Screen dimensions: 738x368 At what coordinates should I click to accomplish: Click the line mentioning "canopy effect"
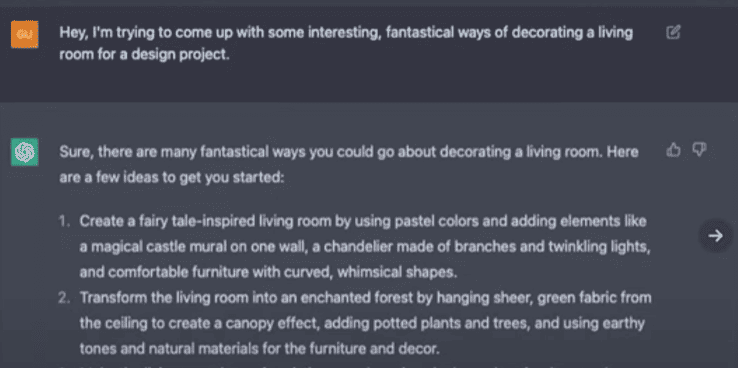point(361,323)
